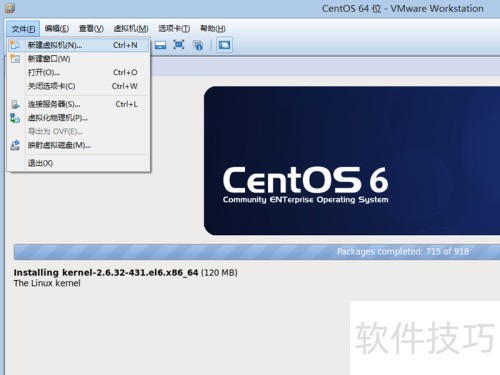Click VMware Workstation title bar app icon
500x375 pixels.
click(10, 8)
